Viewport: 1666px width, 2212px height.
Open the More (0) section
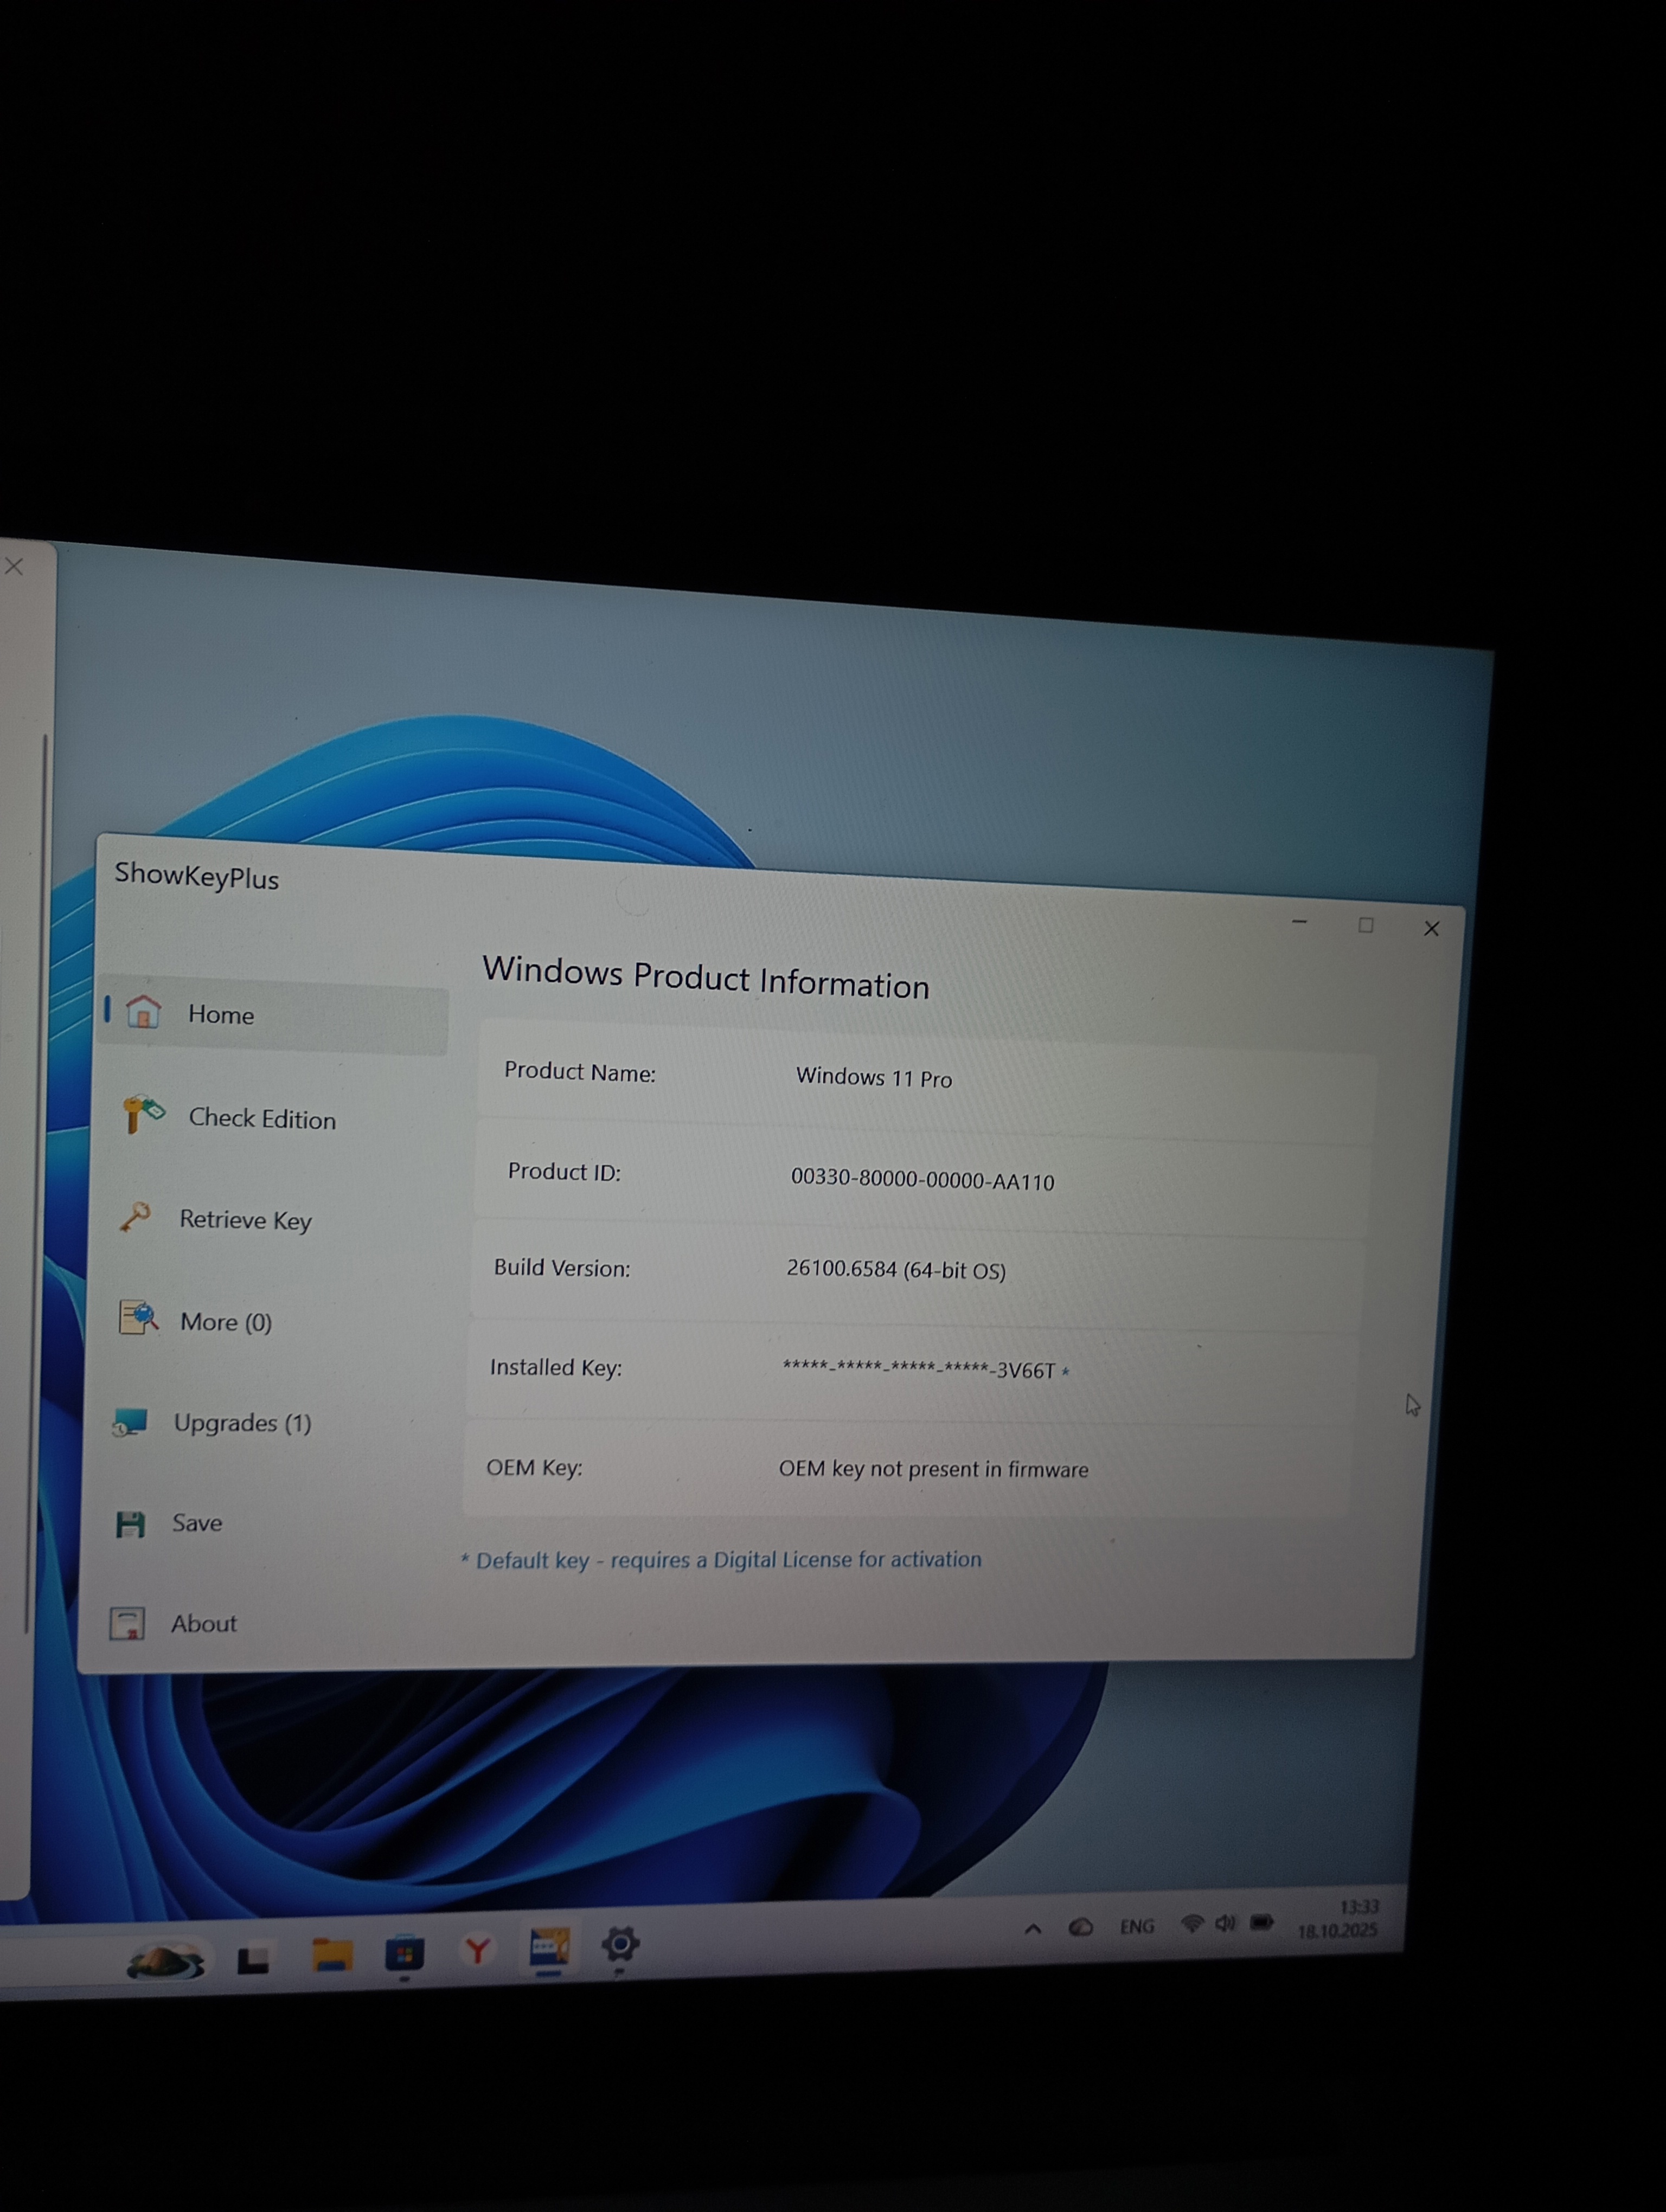point(226,1322)
